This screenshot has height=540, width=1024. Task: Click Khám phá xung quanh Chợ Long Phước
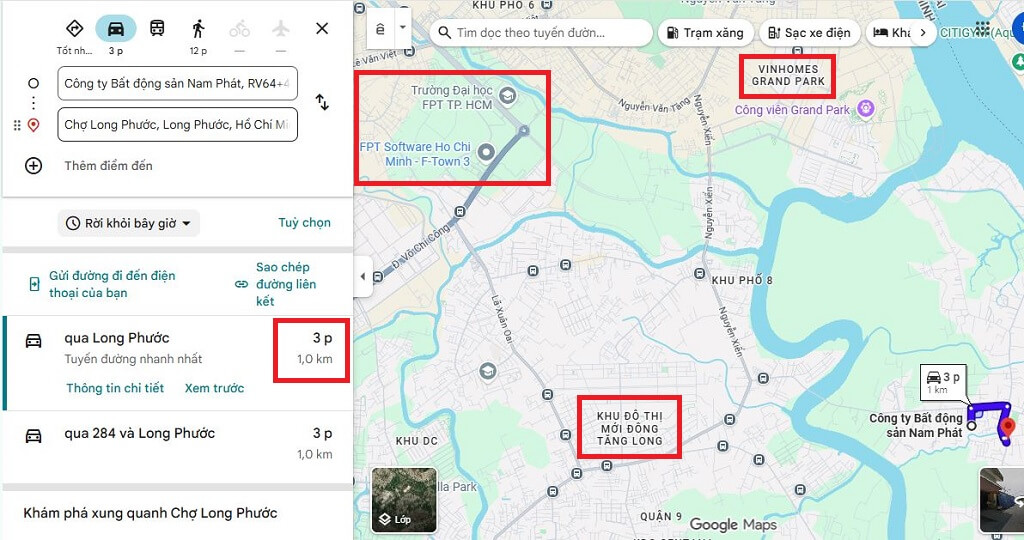coord(150,513)
